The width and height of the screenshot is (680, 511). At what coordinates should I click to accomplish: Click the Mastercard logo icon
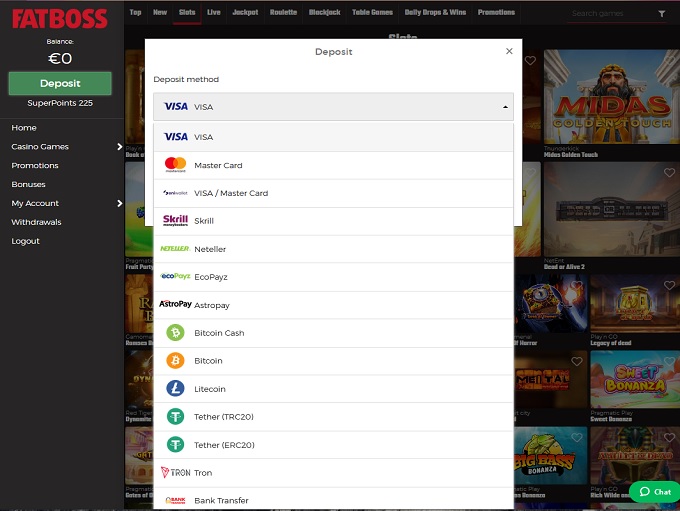(176, 165)
